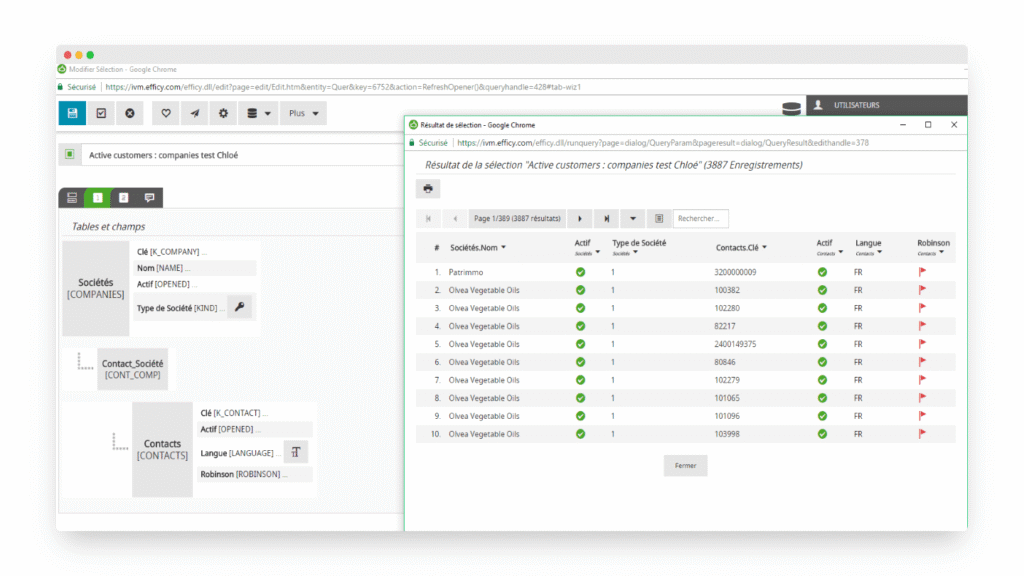
Task: Click the checkmark validate icon in toolbar
Action: (x=101, y=113)
